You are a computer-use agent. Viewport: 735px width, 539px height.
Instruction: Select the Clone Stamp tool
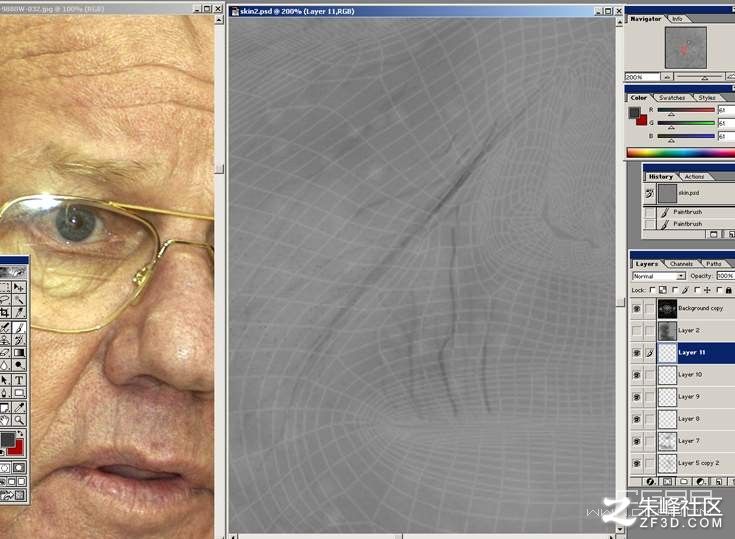point(5,340)
